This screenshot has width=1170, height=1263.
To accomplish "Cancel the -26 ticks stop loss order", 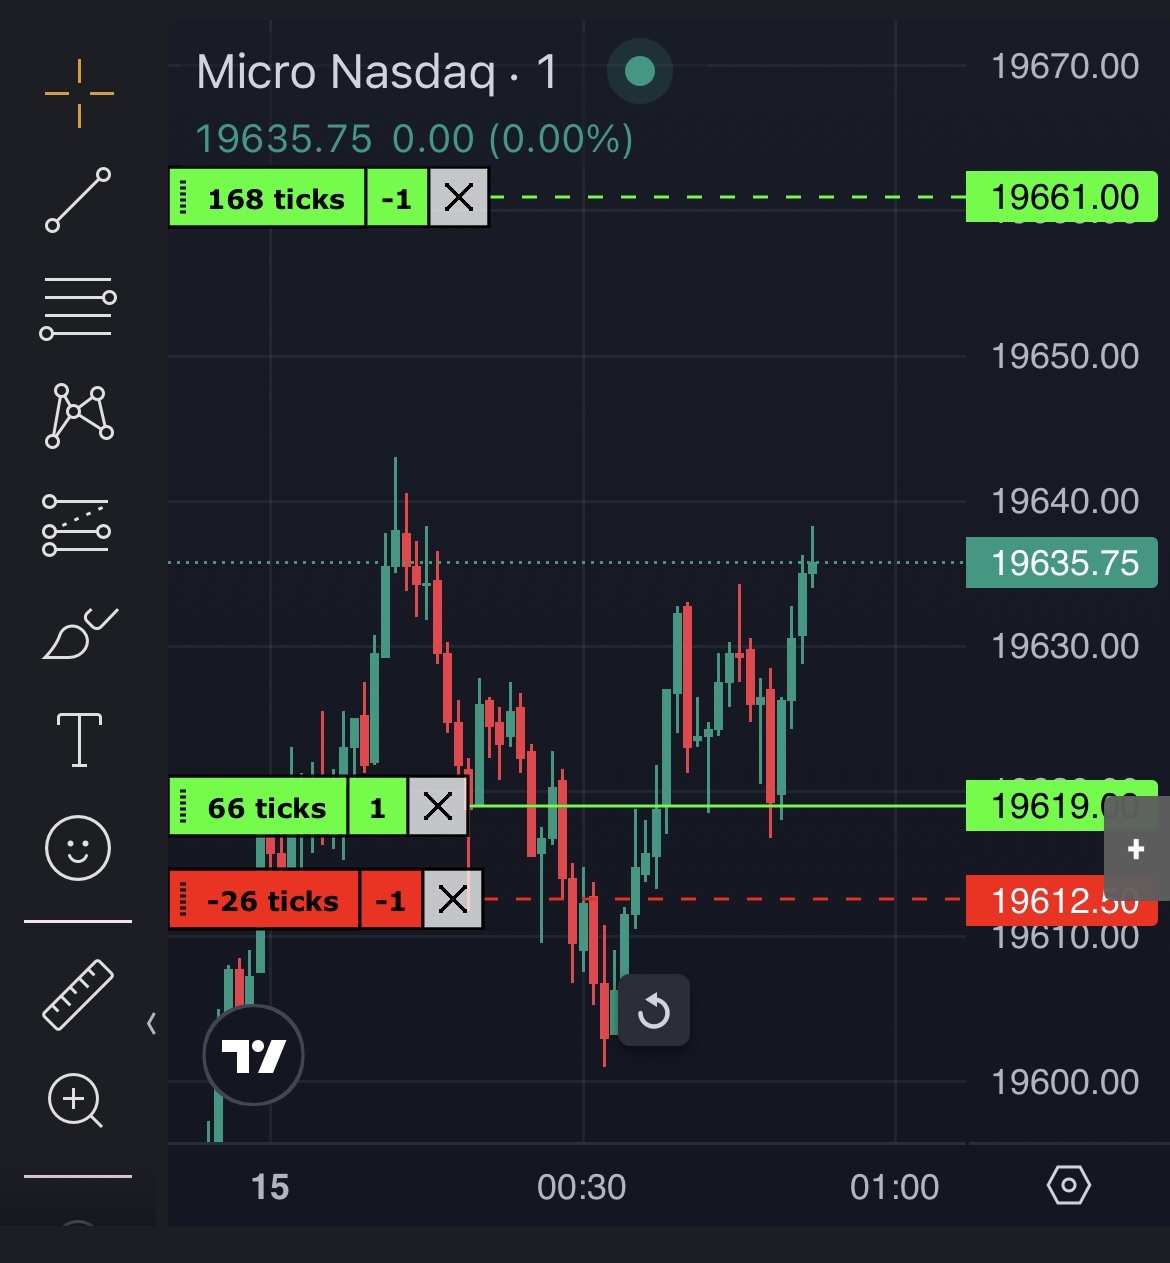I will click(453, 900).
